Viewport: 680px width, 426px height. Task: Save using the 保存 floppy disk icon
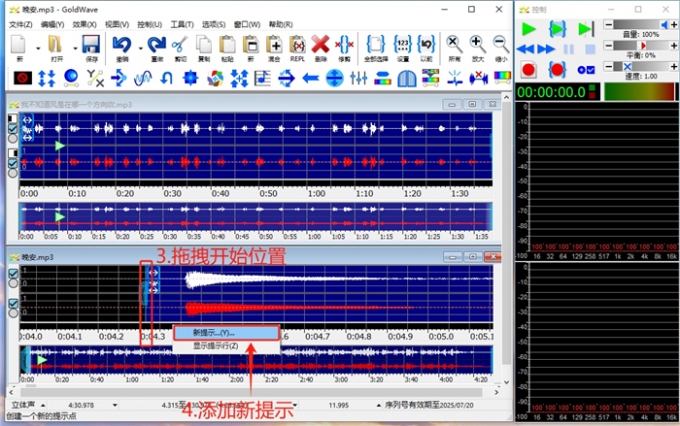coord(91,45)
